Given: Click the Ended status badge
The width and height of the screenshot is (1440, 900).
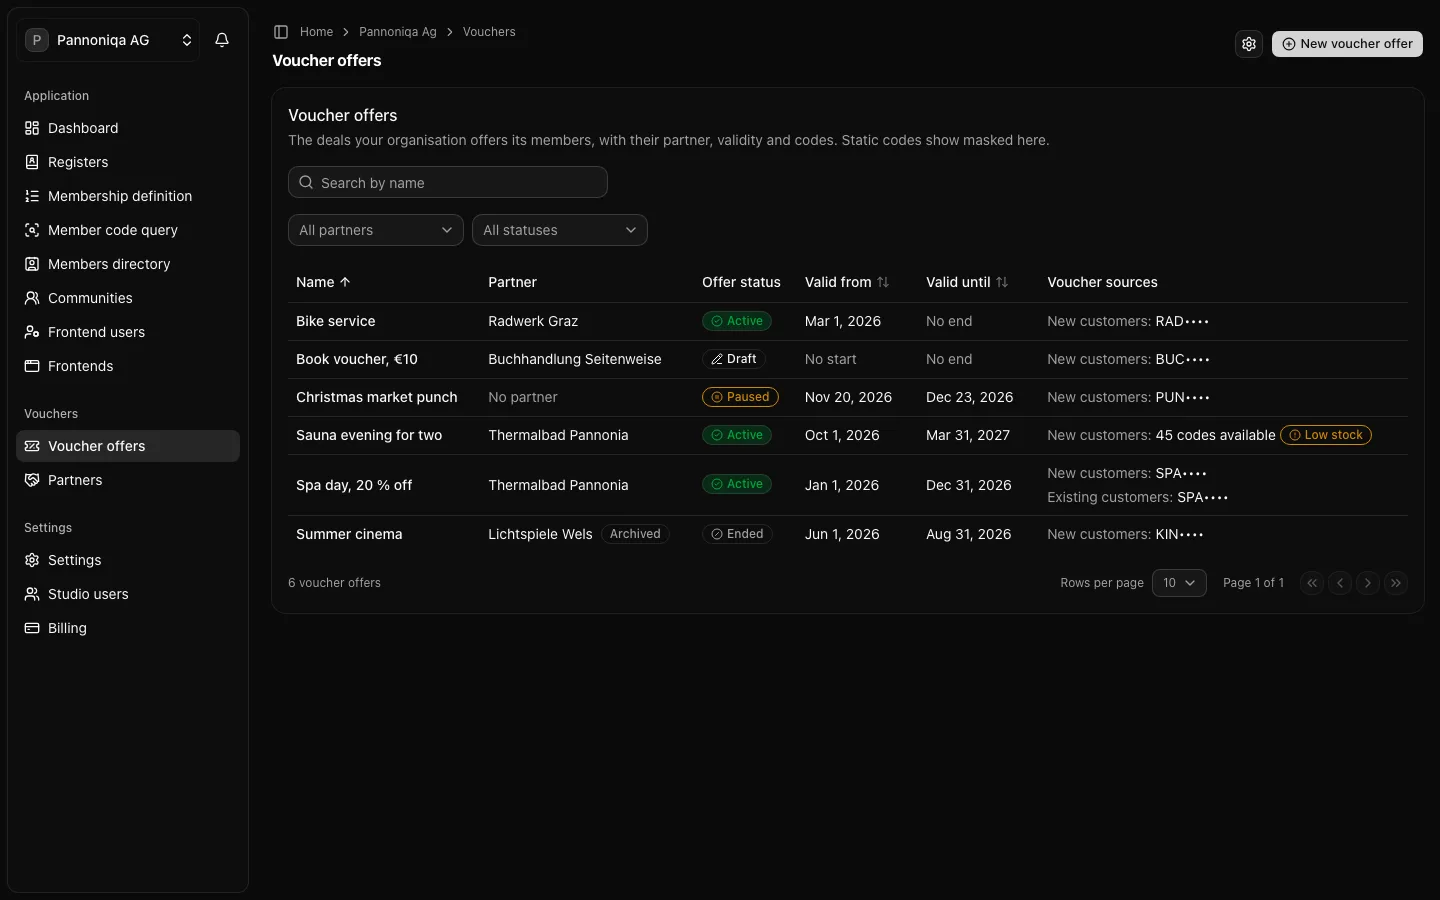Looking at the screenshot, I should coord(737,534).
